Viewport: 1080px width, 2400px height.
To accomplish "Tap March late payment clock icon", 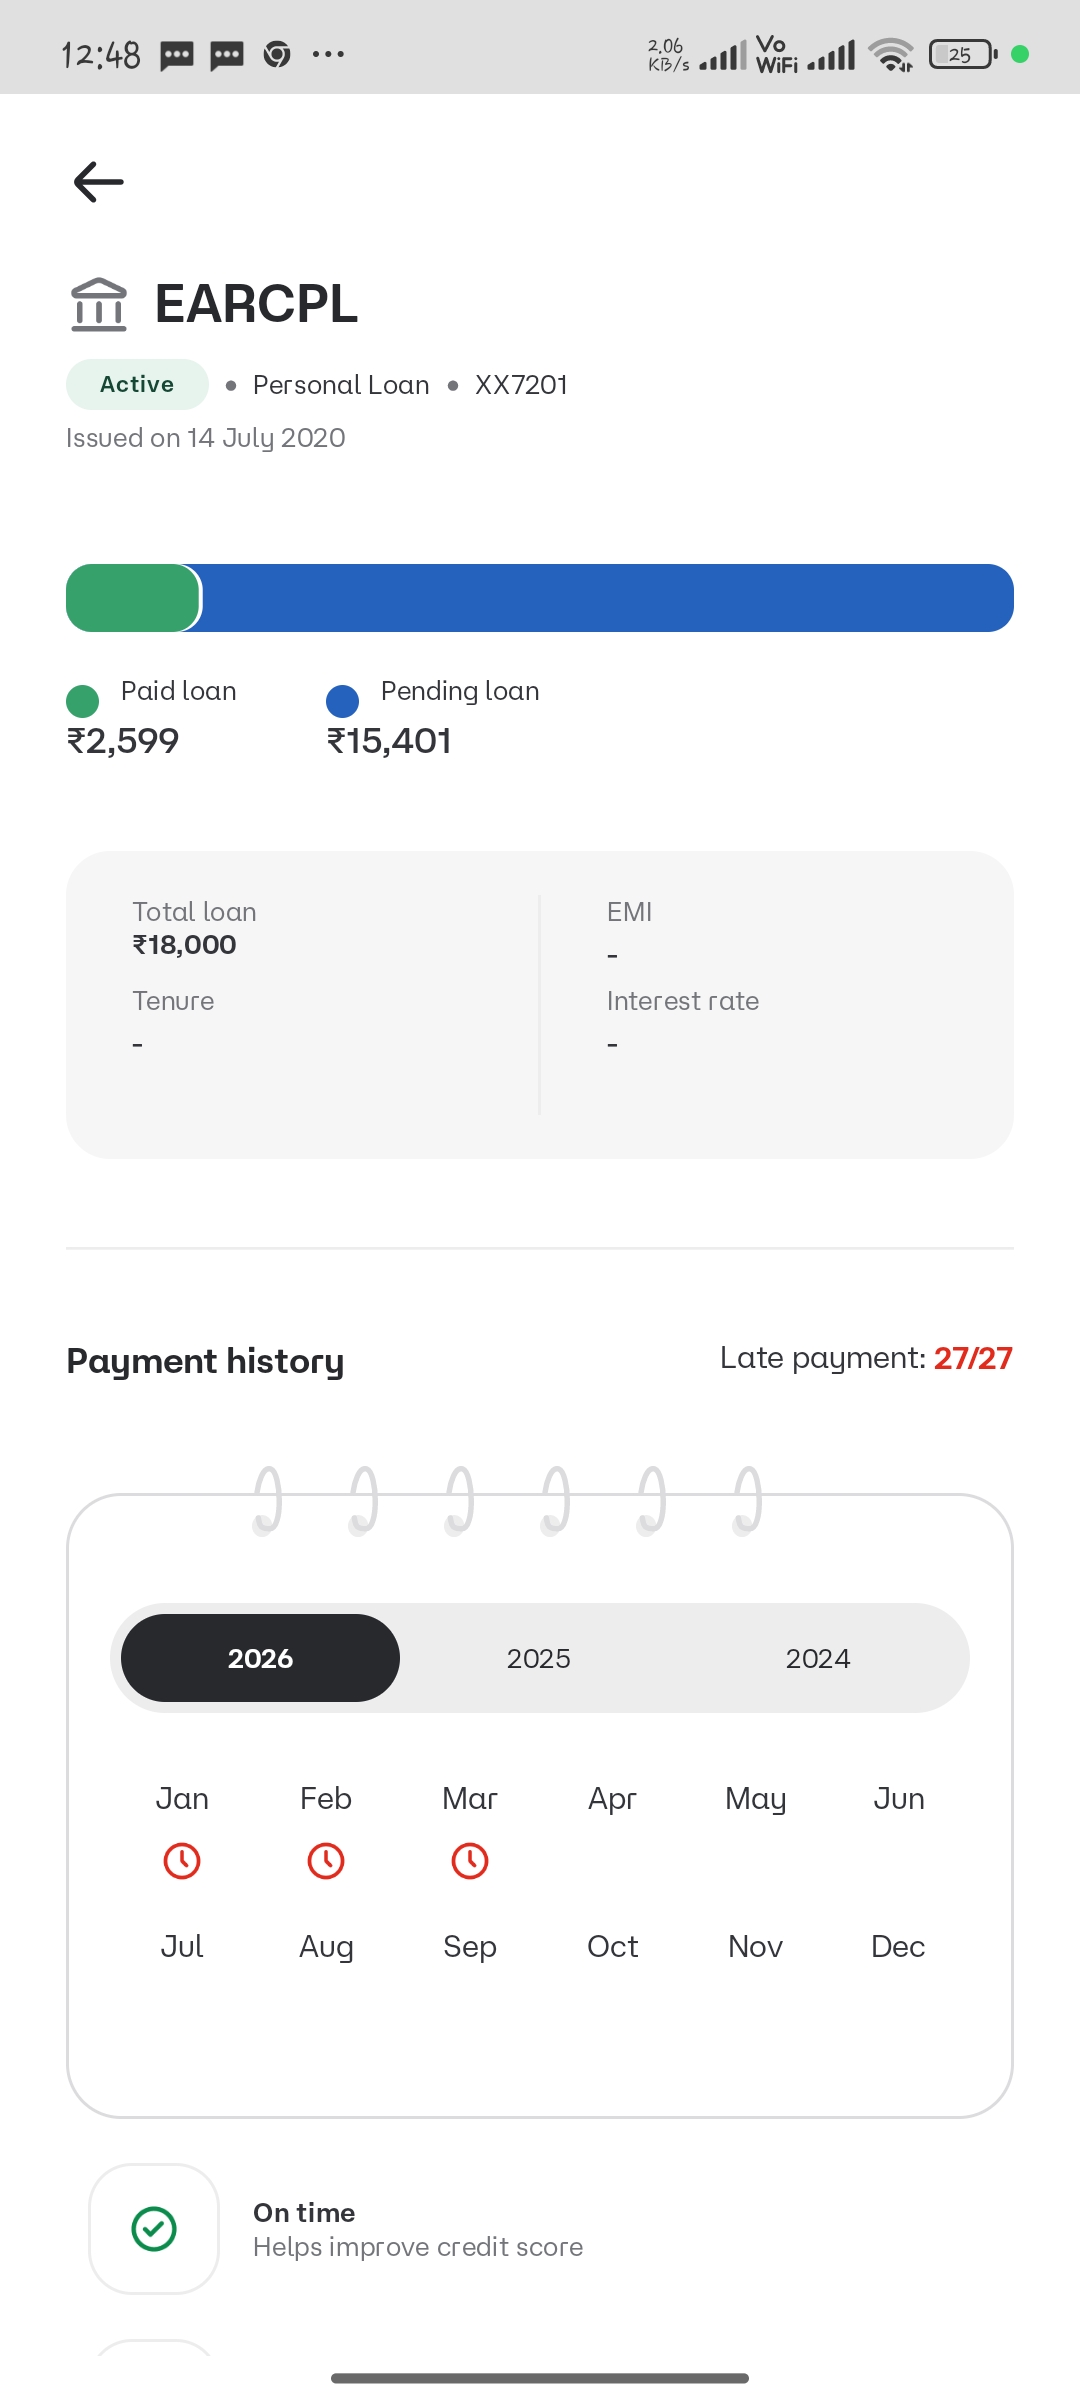I will tap(470, 1861).
